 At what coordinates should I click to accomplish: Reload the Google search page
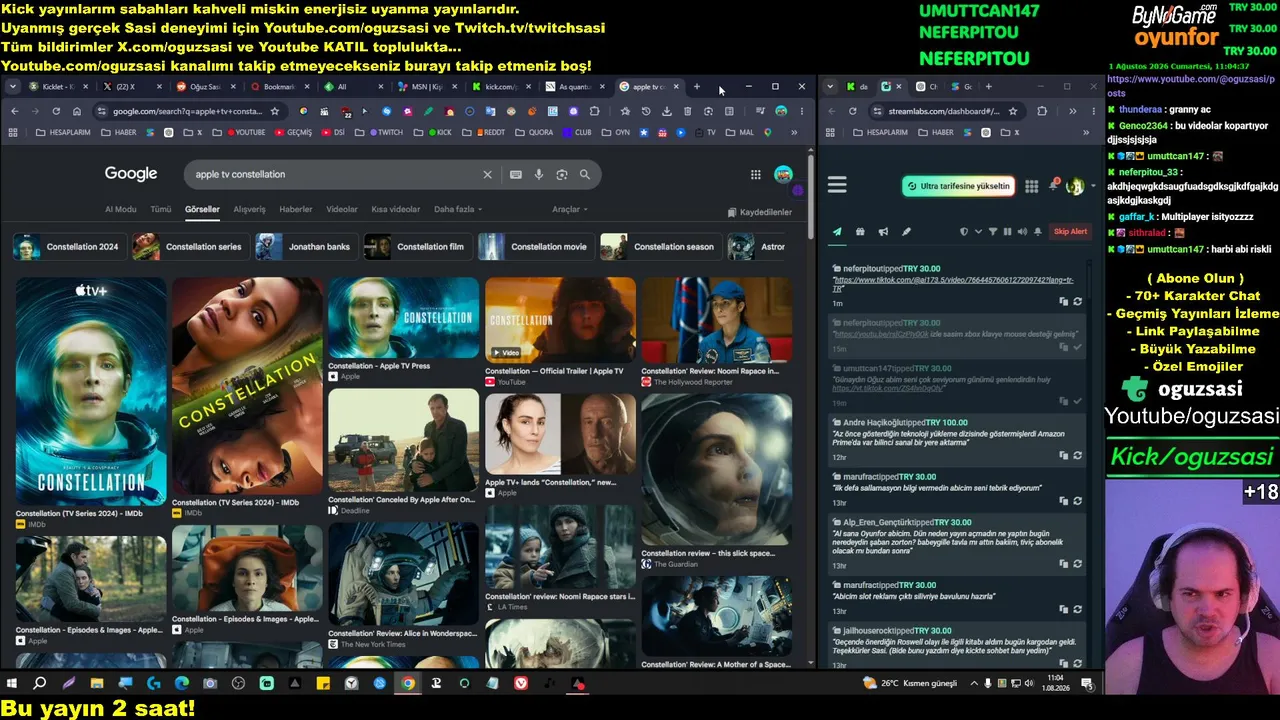[56, 111]
